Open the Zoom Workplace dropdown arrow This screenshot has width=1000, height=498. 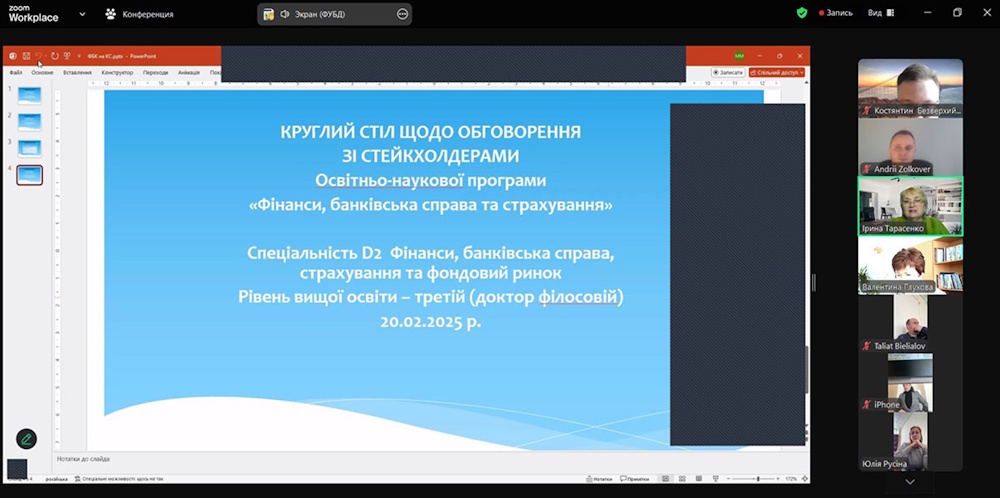[81, 14]
